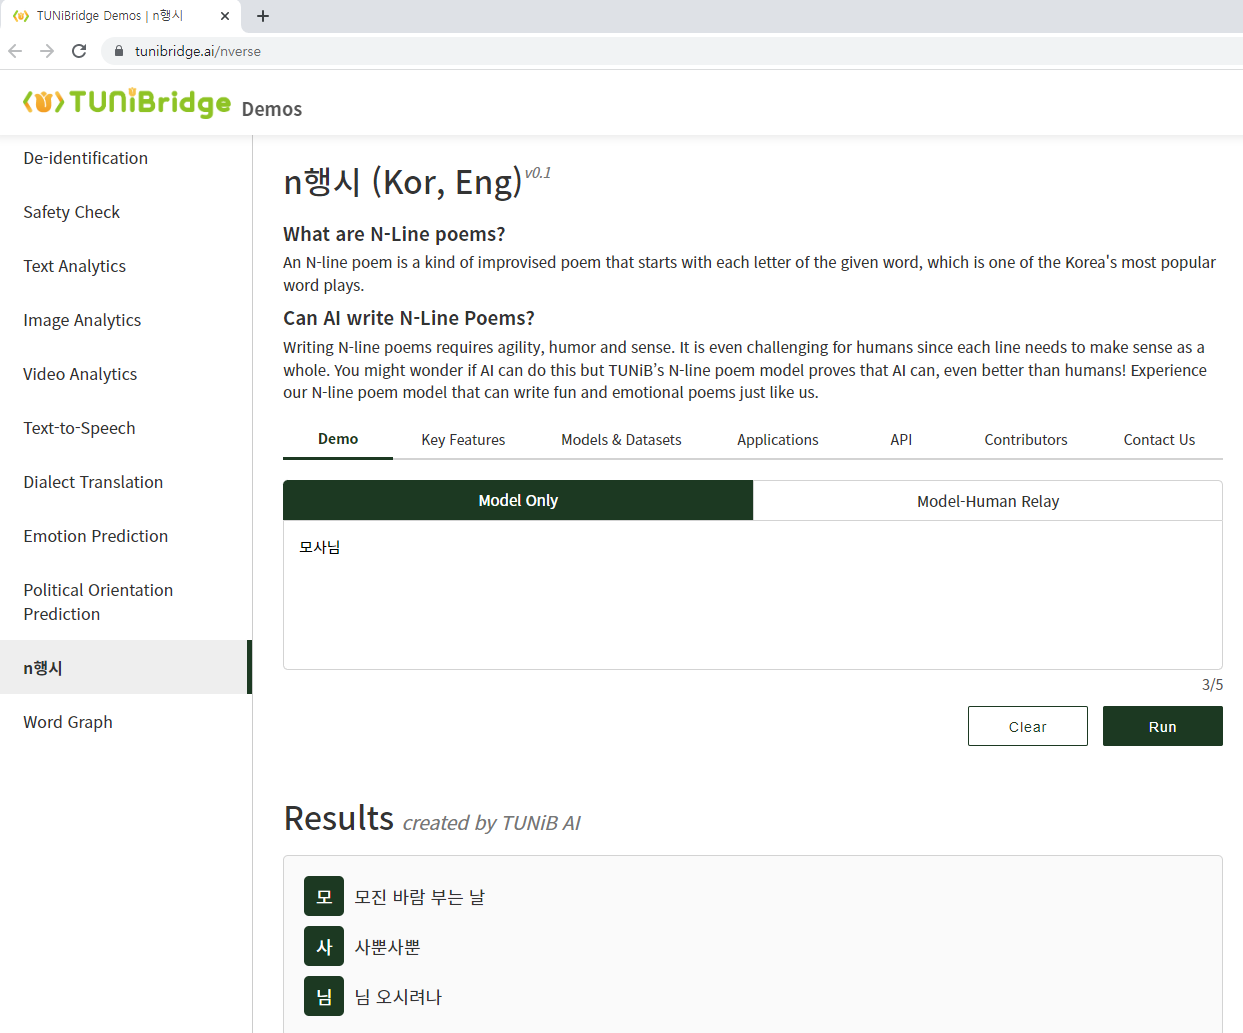
Task: Click the site security lock icon
Action: click(119, 51)
